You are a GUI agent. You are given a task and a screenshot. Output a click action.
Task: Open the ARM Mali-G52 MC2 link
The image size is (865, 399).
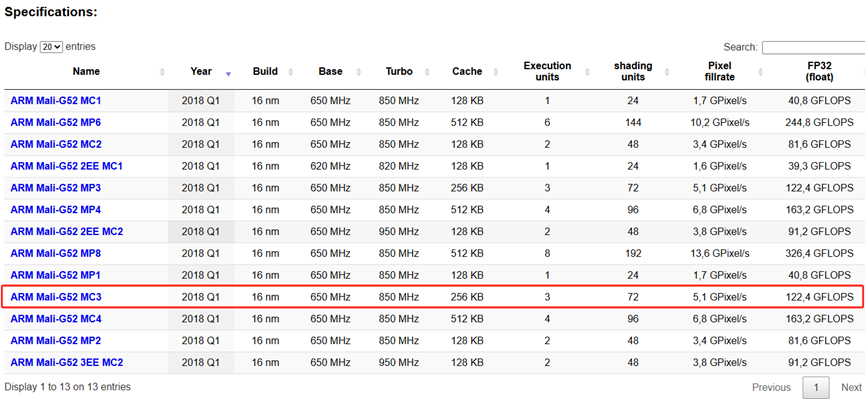[x=56, y=145]
